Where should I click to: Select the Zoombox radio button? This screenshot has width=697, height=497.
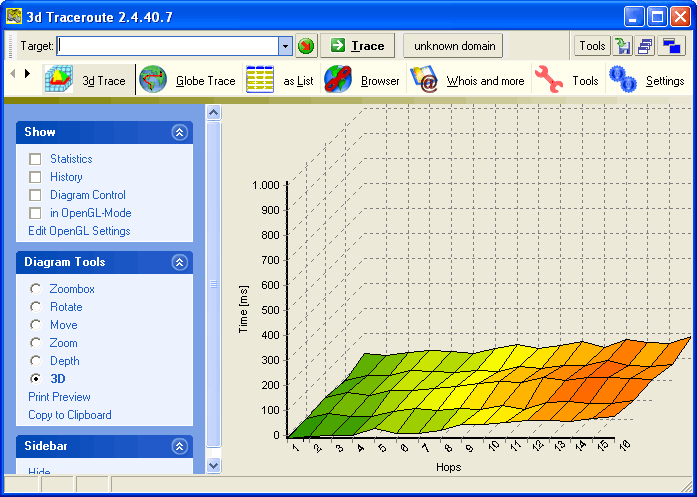pyautogui.click(x=36, y=289)
